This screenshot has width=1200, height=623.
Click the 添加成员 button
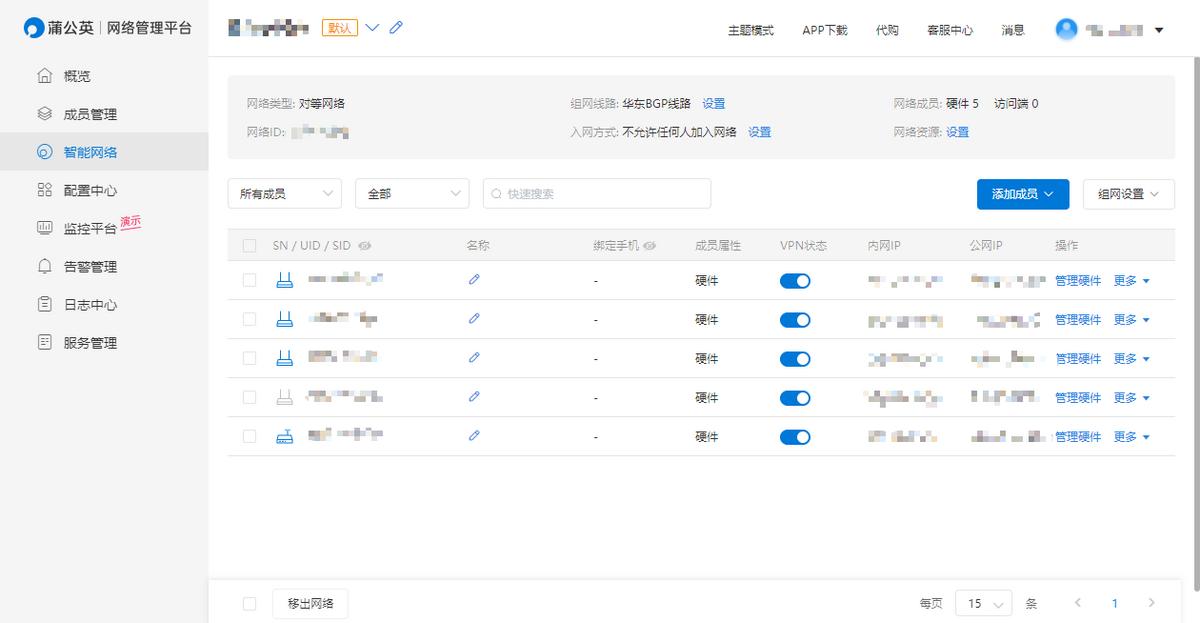(x=1022, y=193)
